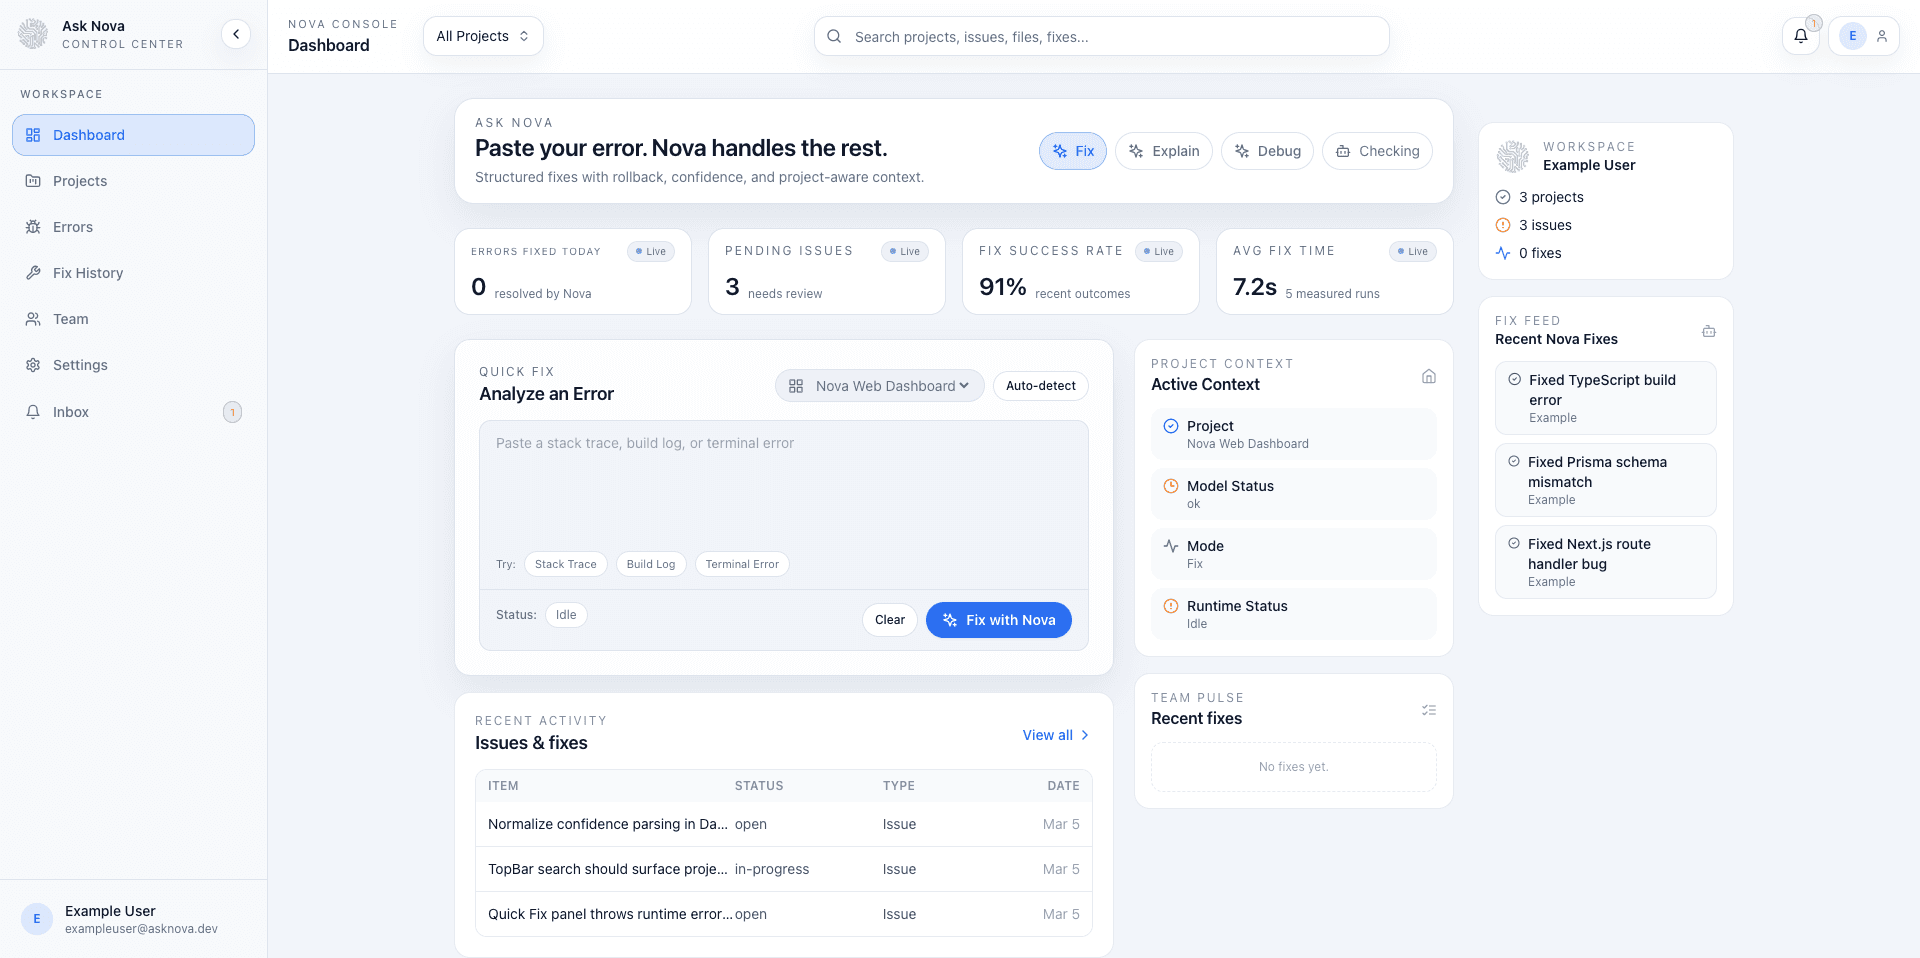Screen dimensions: 1920x958
Task: Select the Fix mode option
Action: click(x=1072, y=151)
